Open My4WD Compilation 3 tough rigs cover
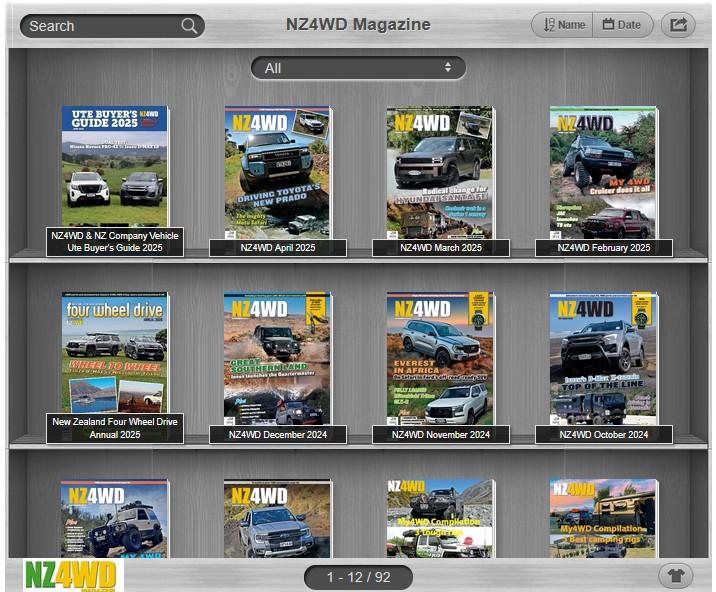The width and height of the screenshot is (716, 592). [x=440, y=518]
